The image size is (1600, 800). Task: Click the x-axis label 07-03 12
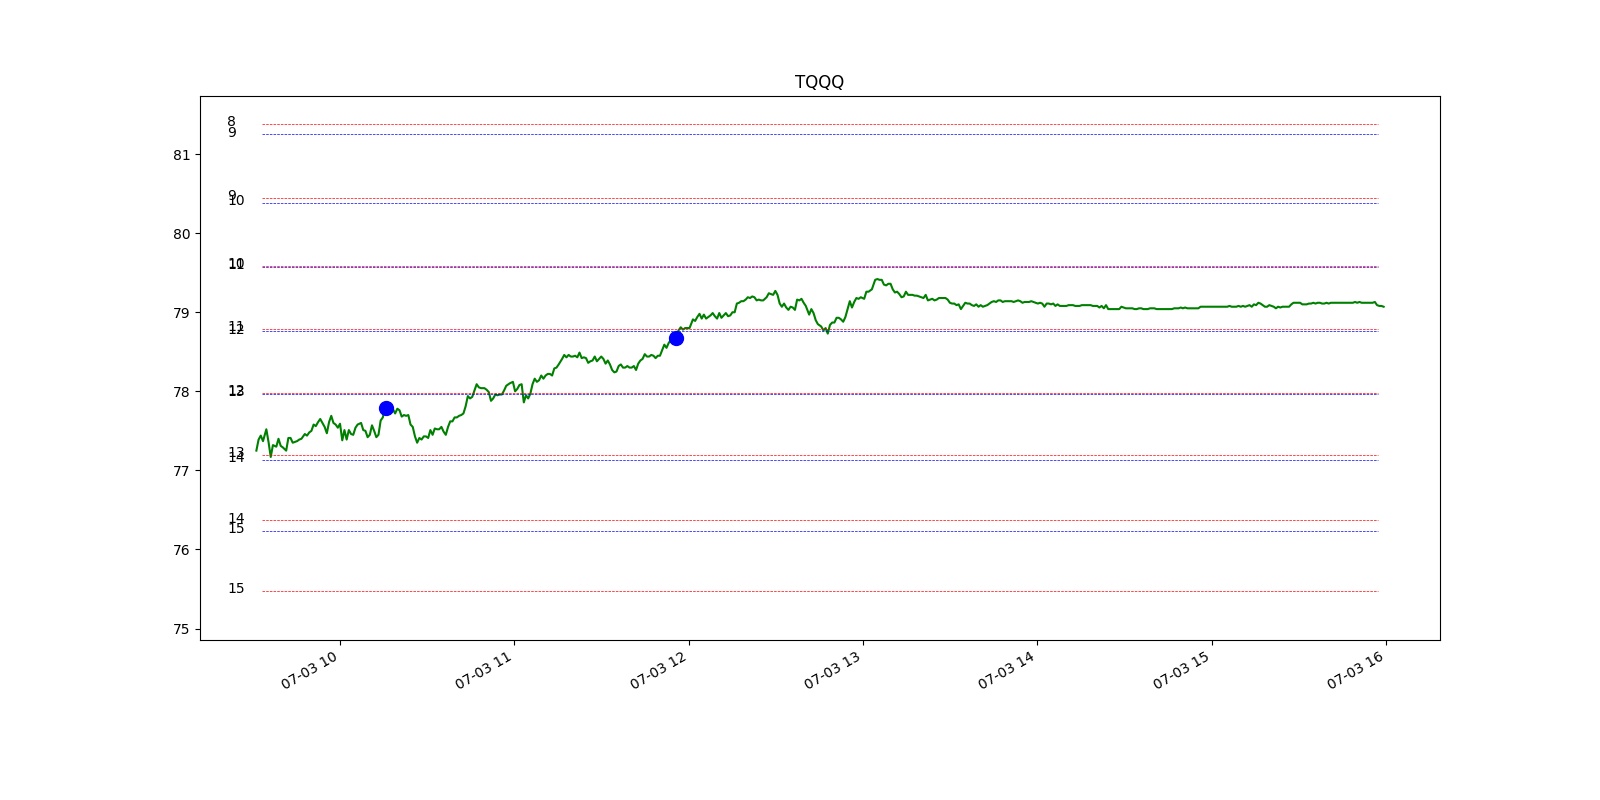(x=659, y=670)
